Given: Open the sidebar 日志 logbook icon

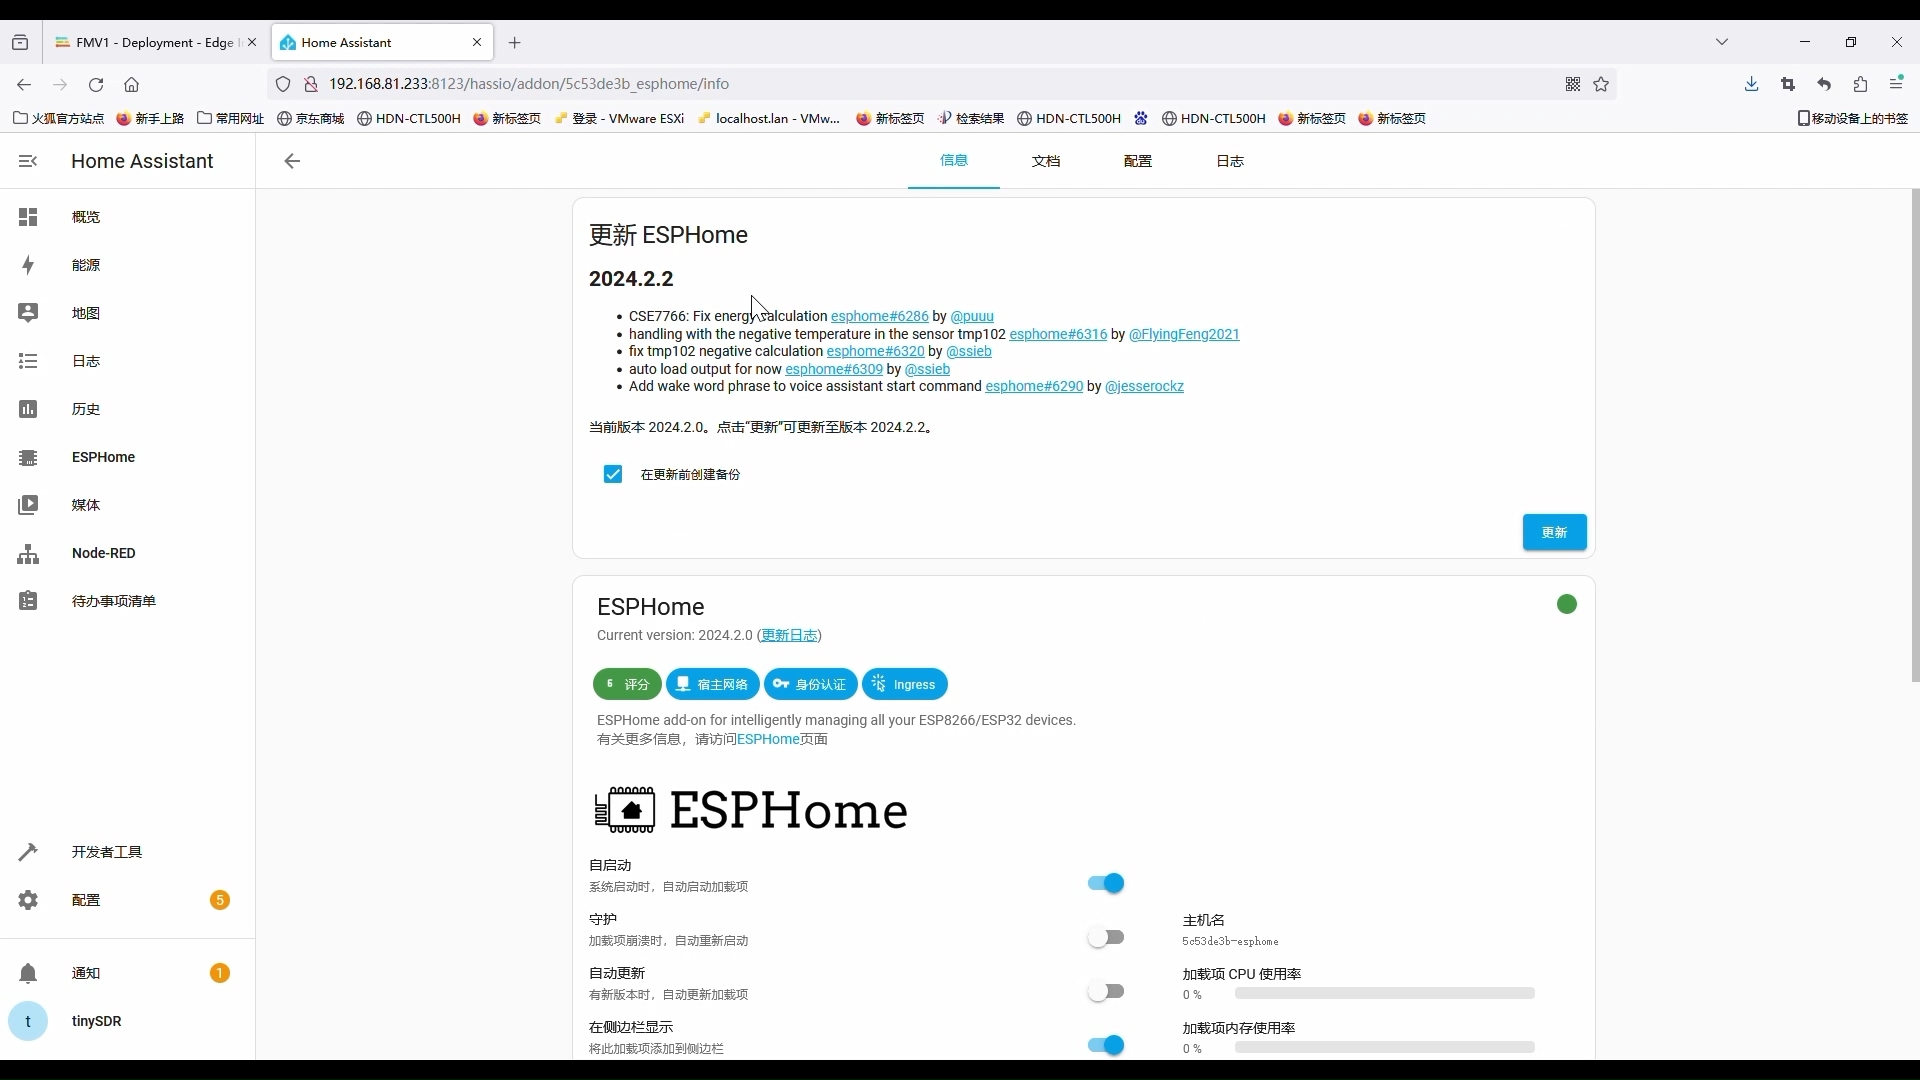Looking at the screenshot, I should [x=28, y=361].
